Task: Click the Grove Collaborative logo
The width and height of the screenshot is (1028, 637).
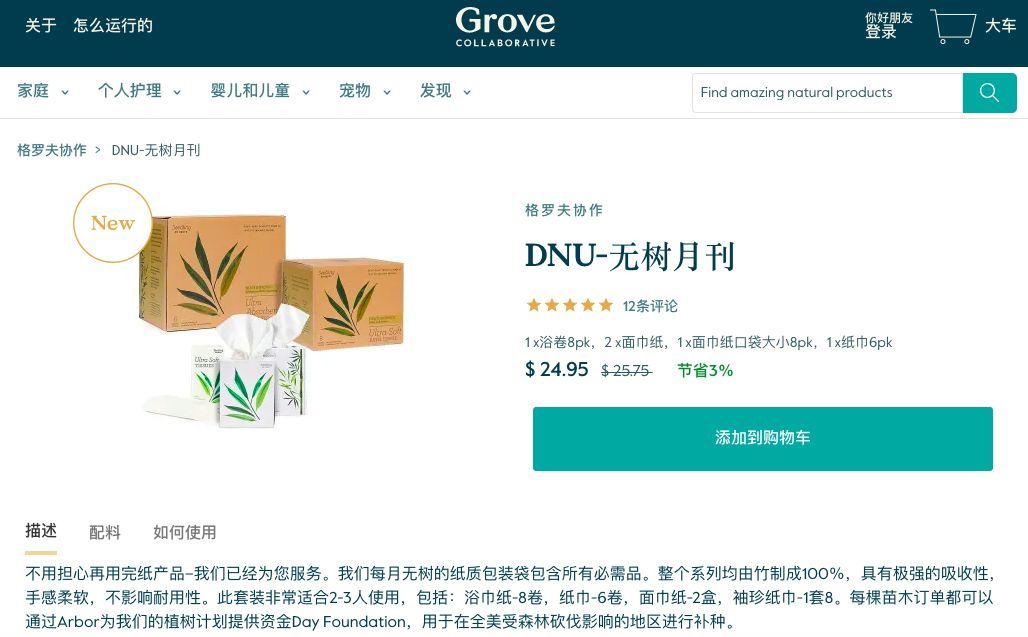Action: point(505,27)
